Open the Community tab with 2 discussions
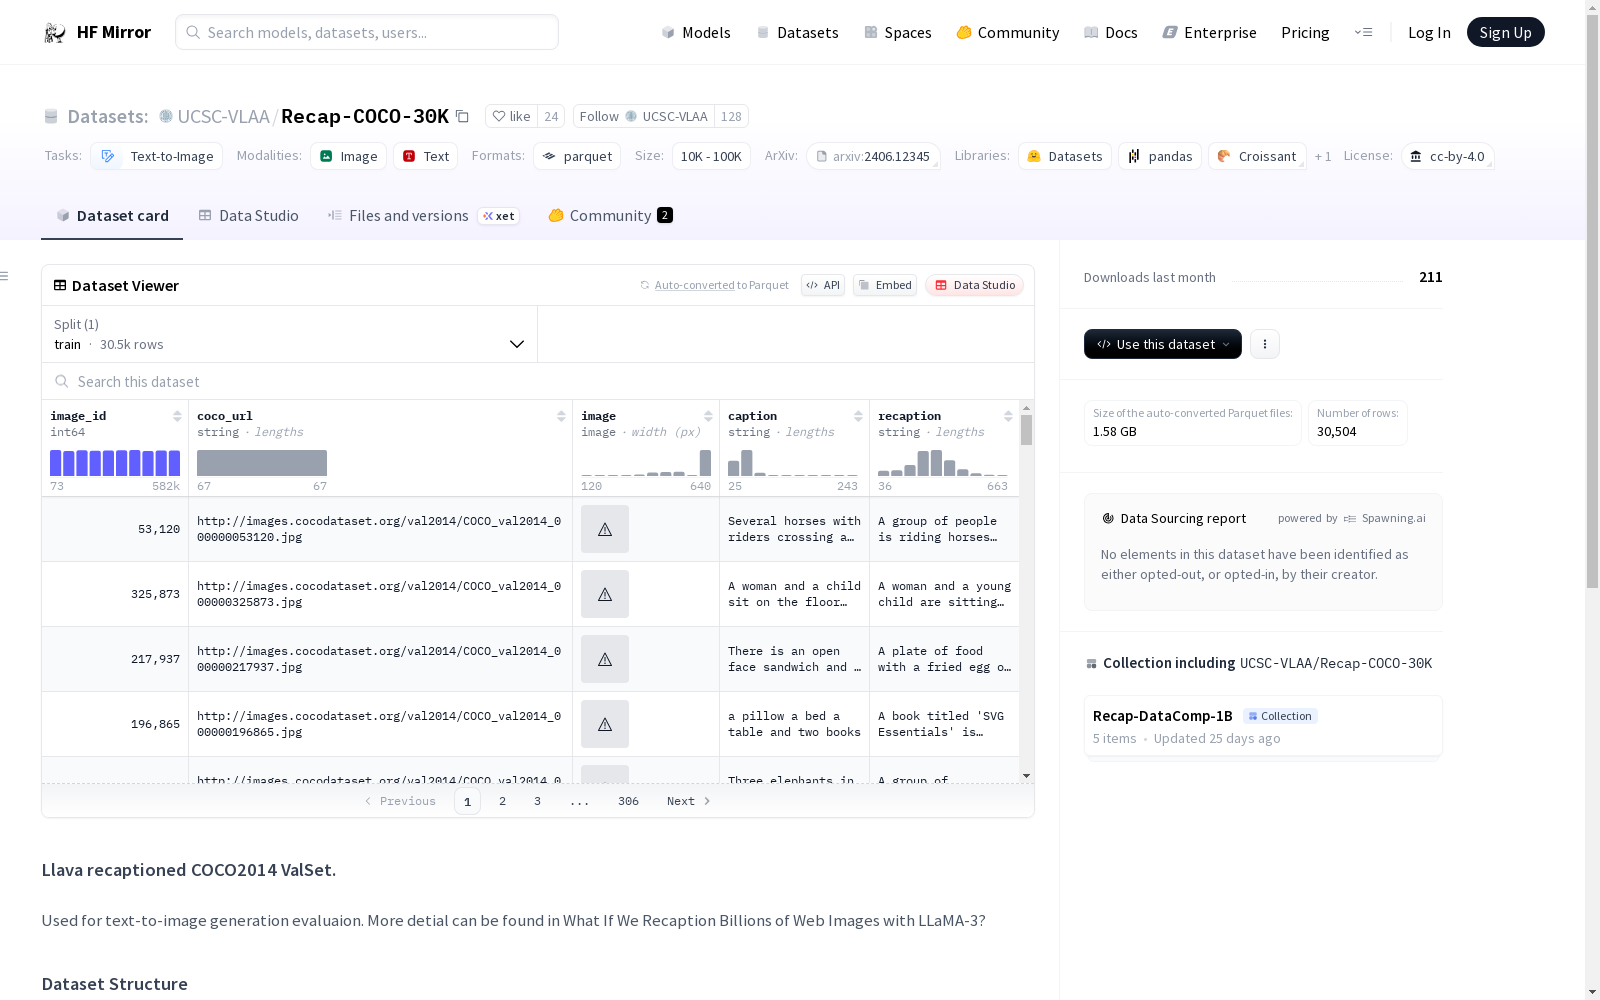 (x=611, y=216)
